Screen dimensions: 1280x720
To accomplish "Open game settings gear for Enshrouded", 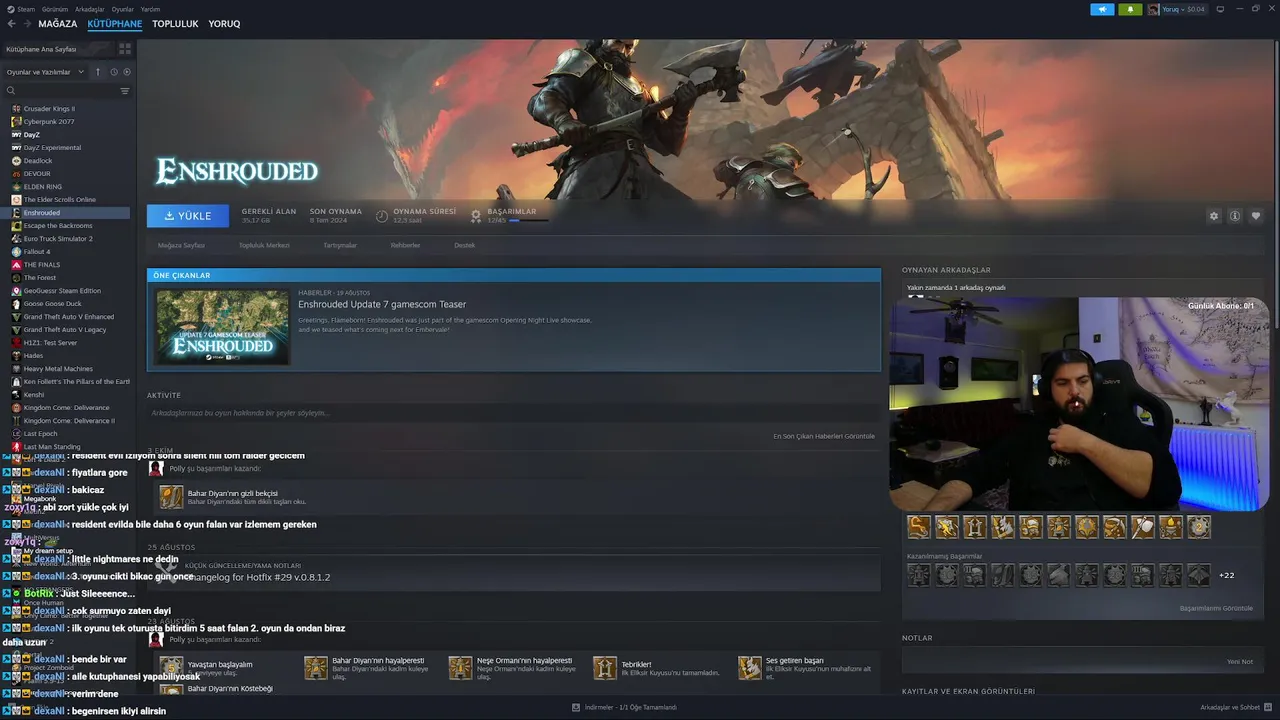I will click(1214, 216).
